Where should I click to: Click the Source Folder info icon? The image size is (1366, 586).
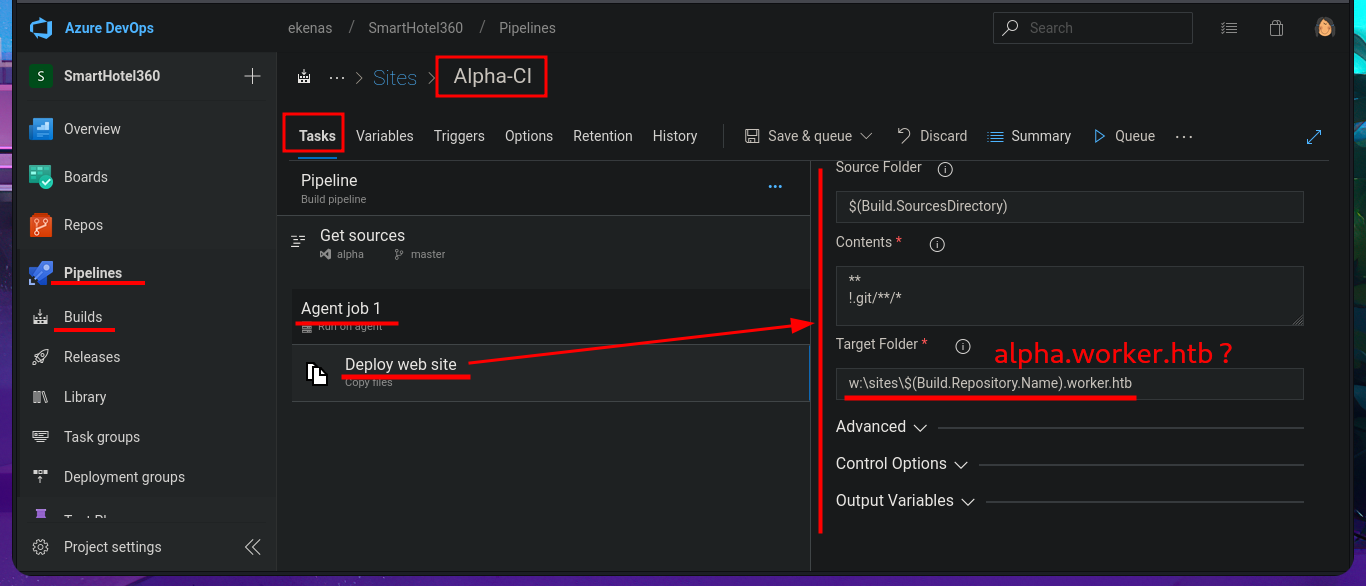coord(945,169)
